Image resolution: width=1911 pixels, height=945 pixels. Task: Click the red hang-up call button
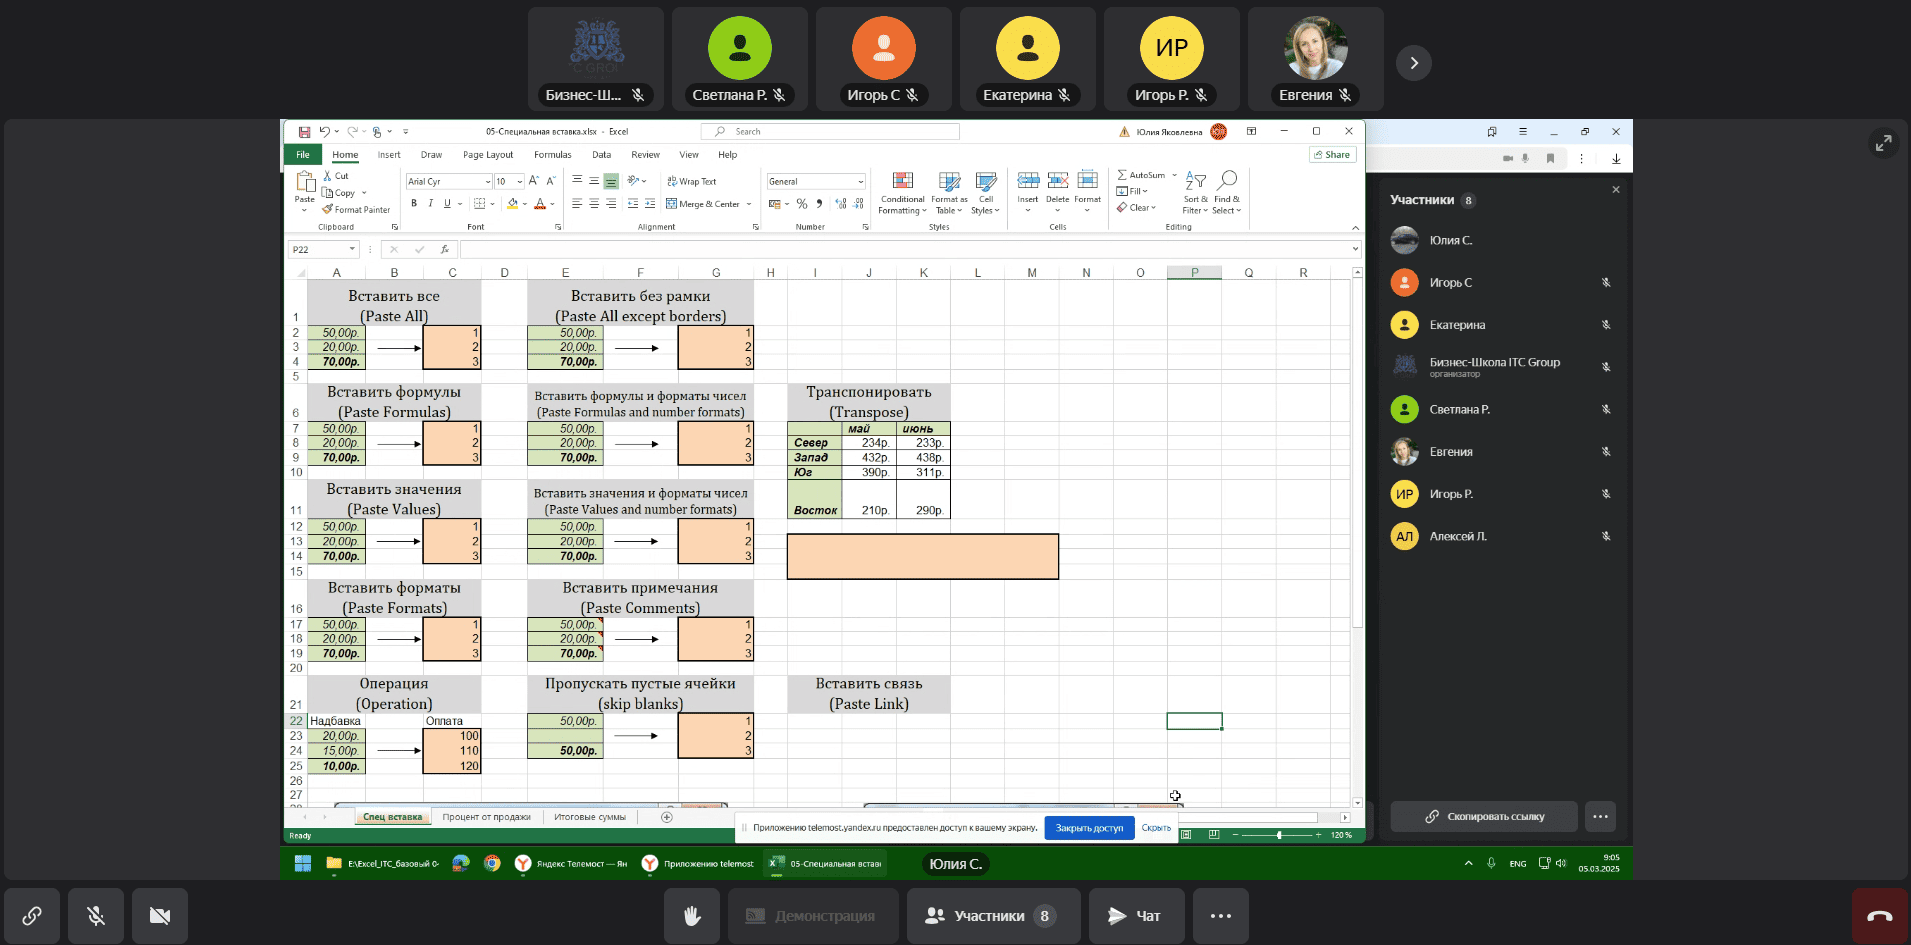click(1879, 915)
